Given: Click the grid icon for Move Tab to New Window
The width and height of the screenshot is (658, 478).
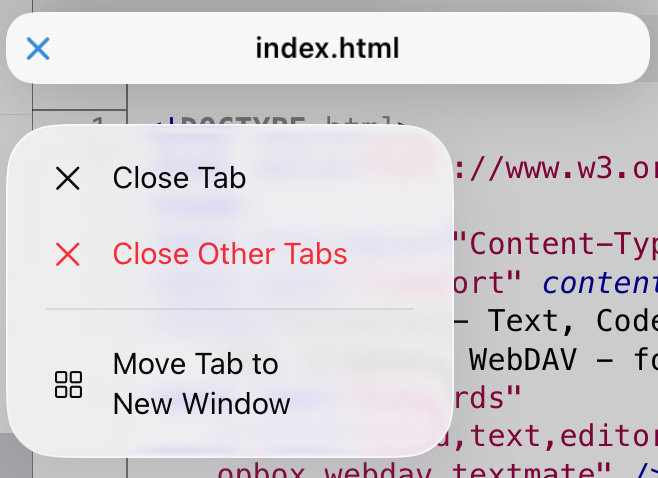Looking at the screenshot, I should coord(68,384).
